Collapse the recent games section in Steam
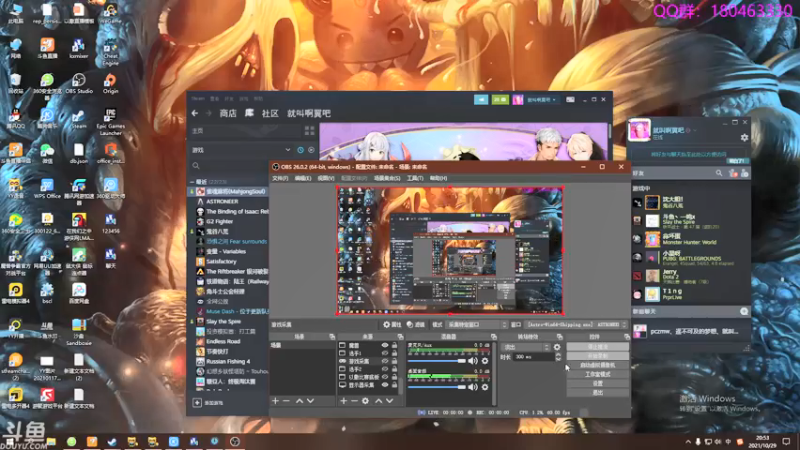 [192, 182]
